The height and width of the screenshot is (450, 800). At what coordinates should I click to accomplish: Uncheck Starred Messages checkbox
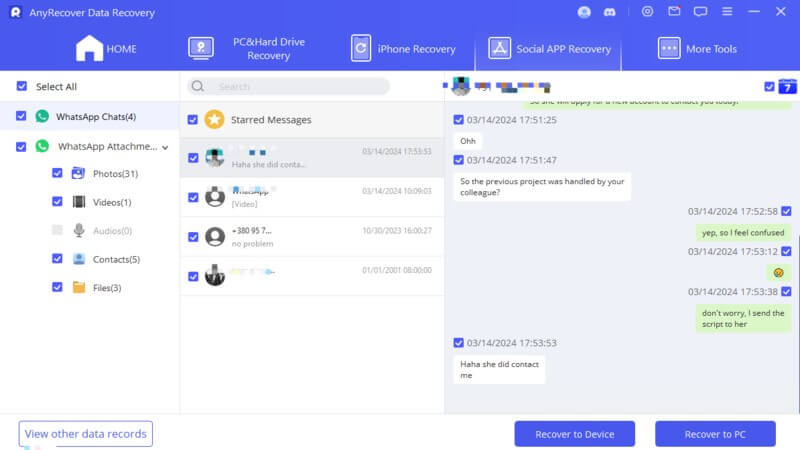point(192,119)
